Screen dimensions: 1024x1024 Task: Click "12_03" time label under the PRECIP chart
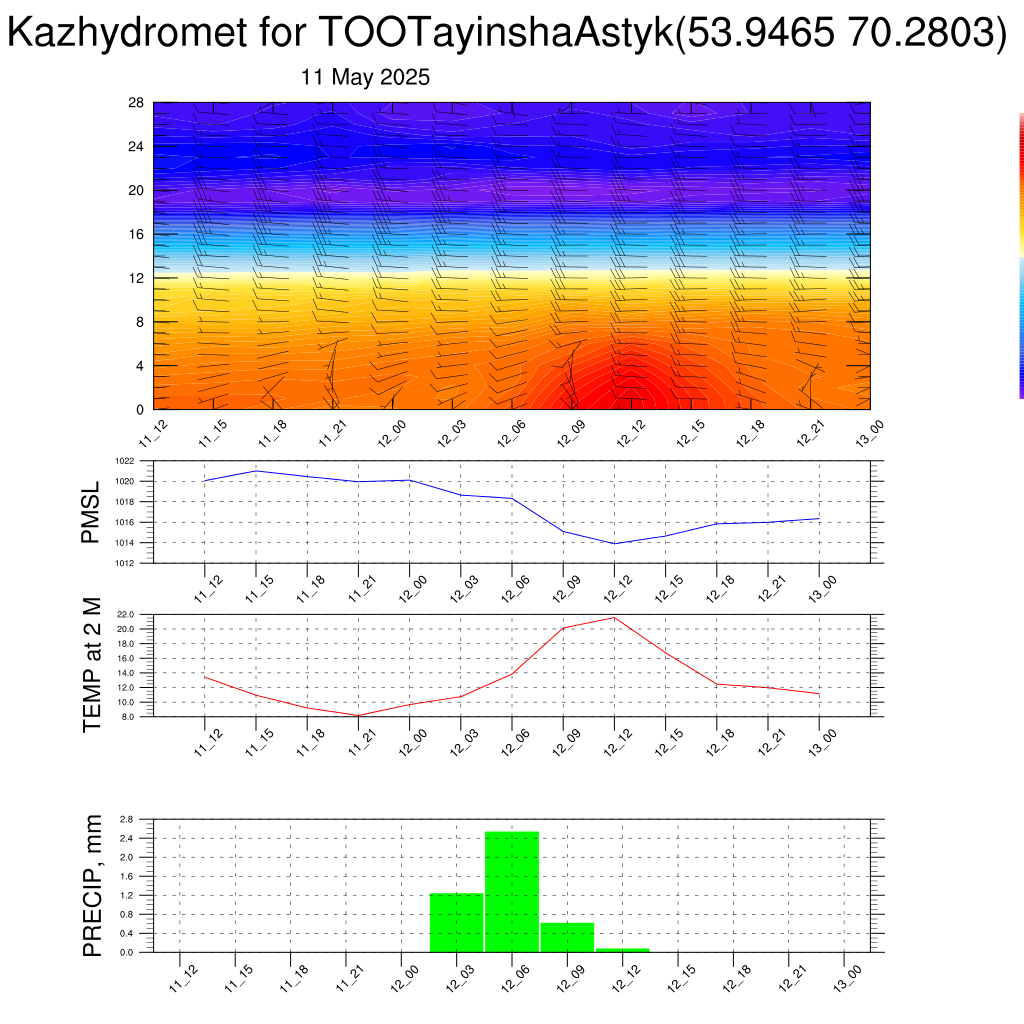[458, 978]
